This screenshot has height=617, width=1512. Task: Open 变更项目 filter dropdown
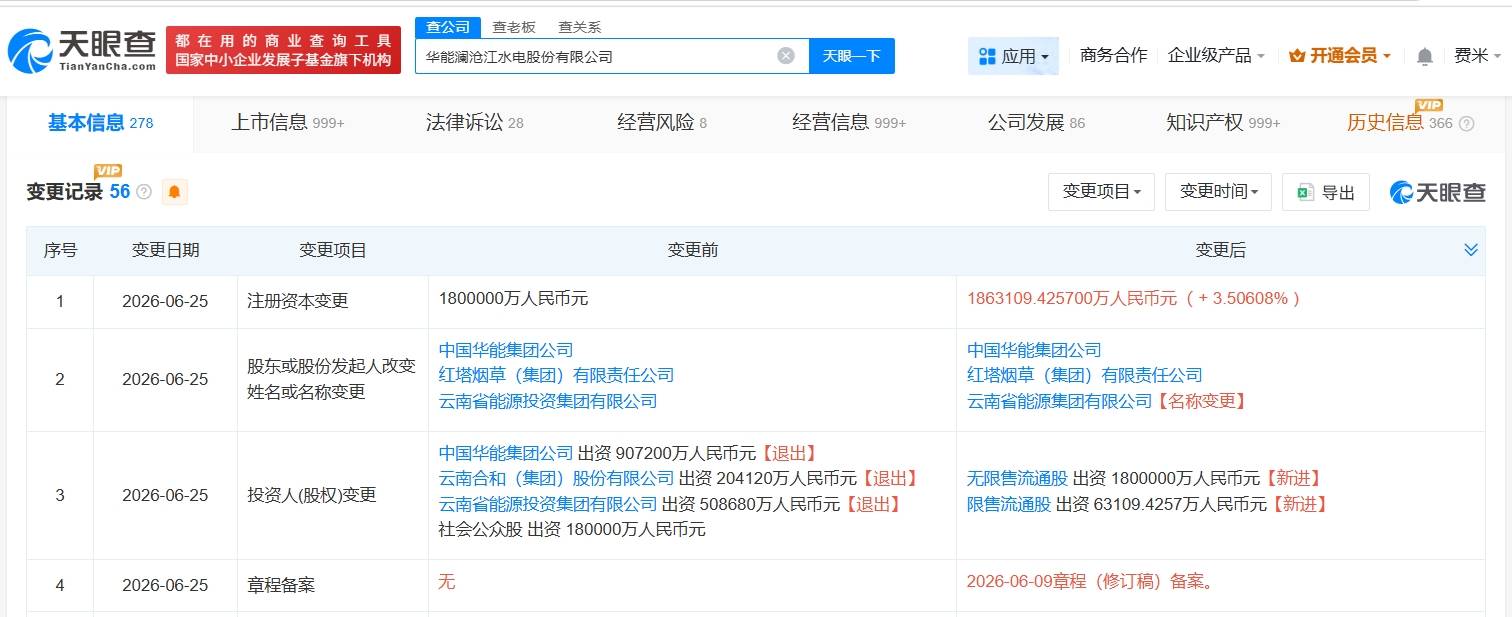(1101, 192)
